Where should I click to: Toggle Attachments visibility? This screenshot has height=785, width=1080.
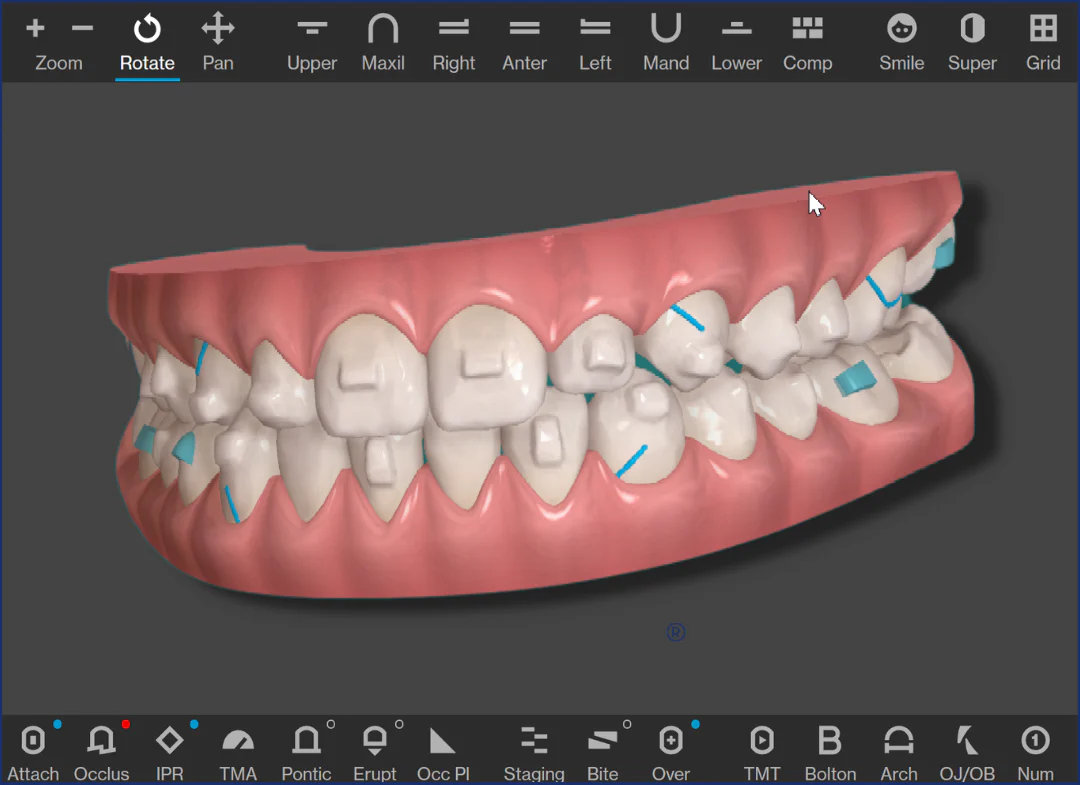coord(33,752)
